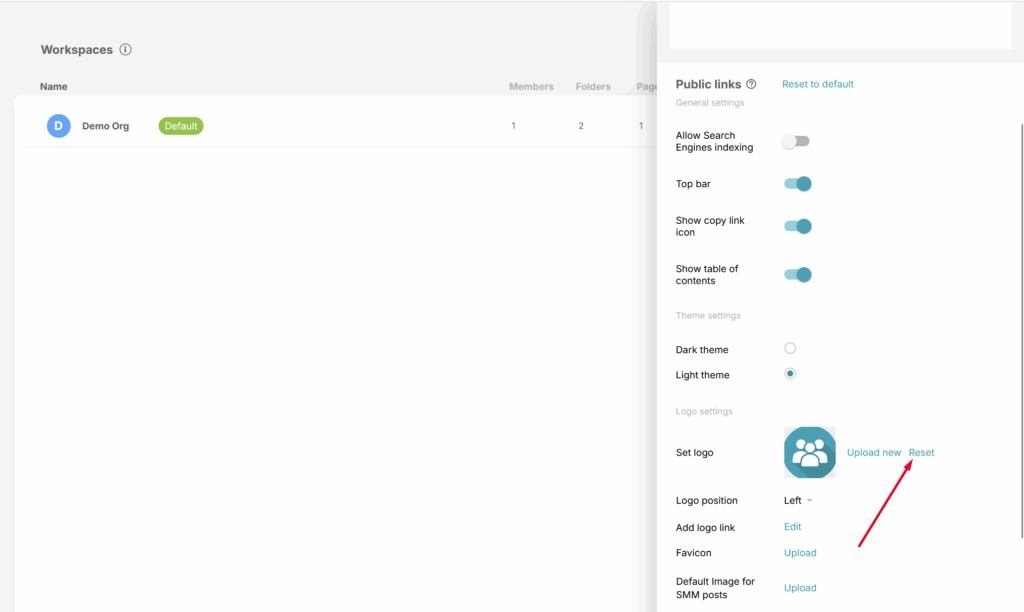
Task: Edit the Add logo link setting
Action: point(792,527)
